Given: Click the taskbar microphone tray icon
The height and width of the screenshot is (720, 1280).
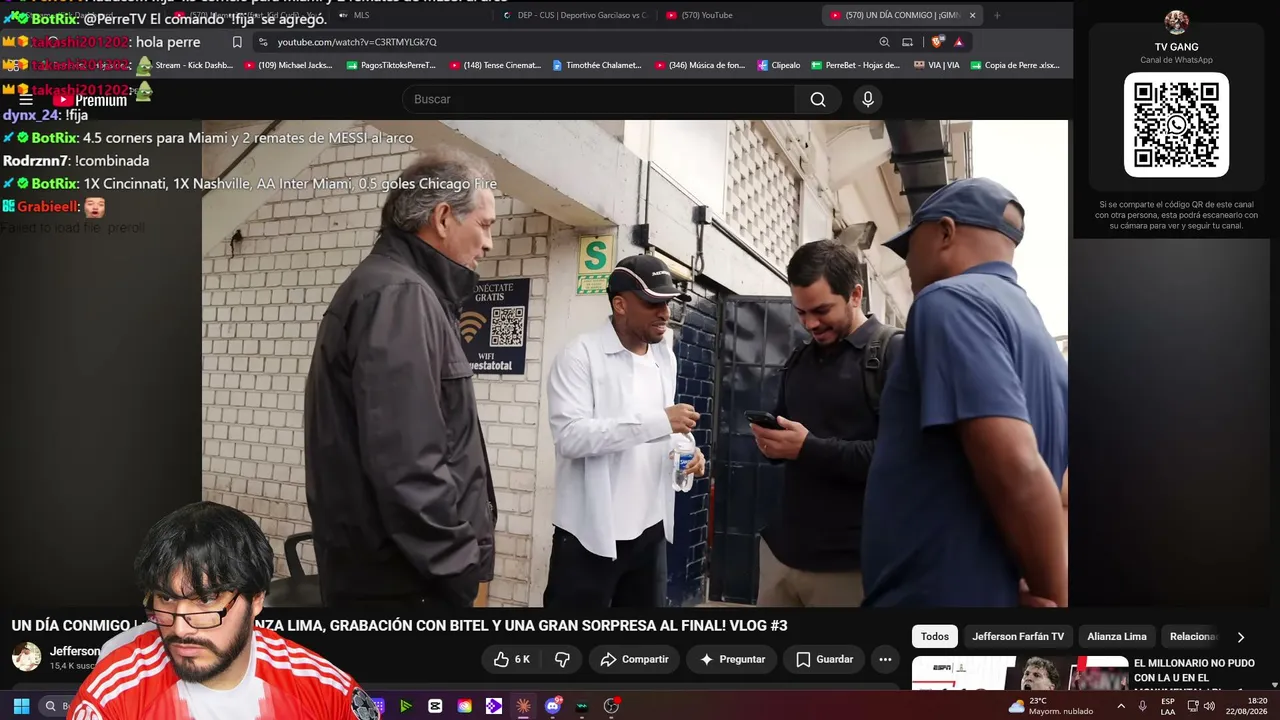Looking at the screenshot, I should click(1143, 706).
